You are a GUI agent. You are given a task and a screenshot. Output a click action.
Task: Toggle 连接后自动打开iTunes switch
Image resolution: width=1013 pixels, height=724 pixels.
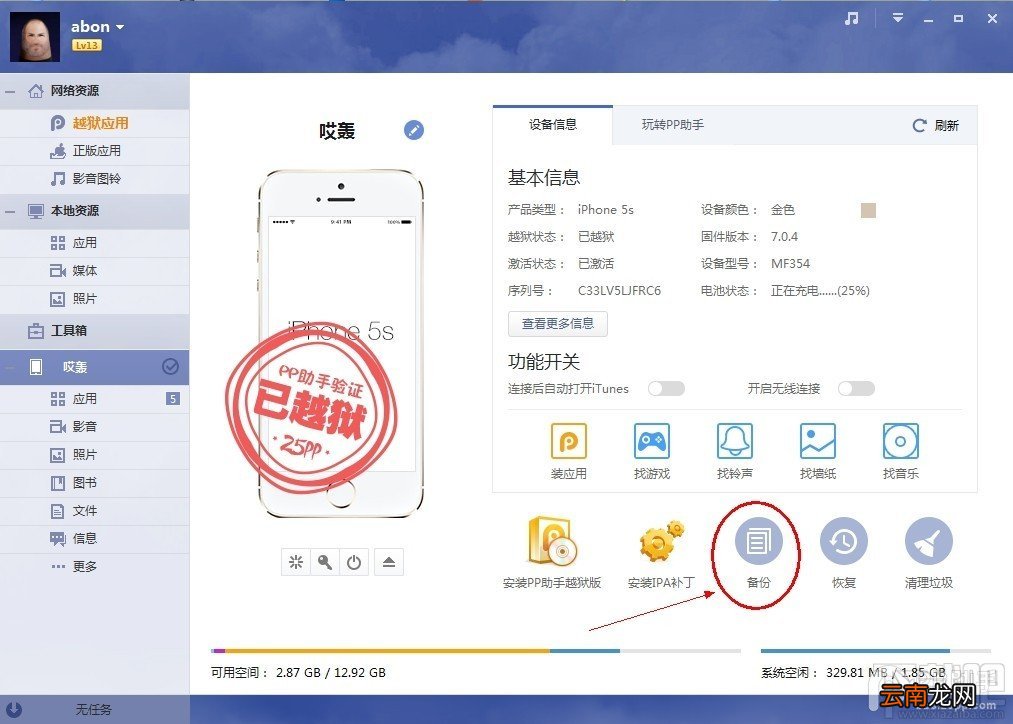pos(666,388)
